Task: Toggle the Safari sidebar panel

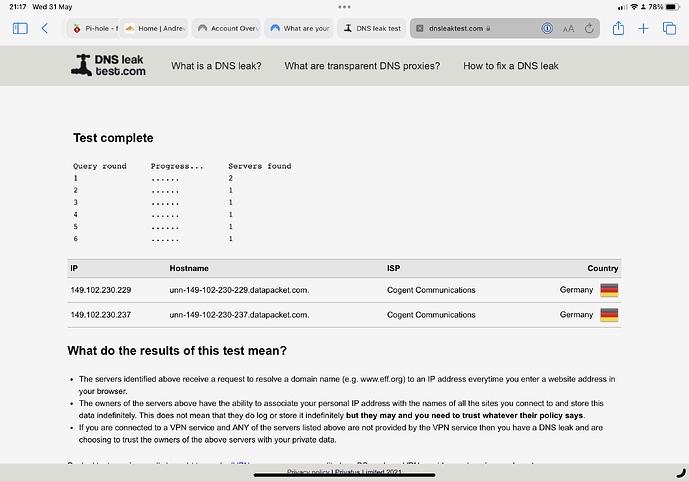Action: pyautogui.click(x=20, y=29)
